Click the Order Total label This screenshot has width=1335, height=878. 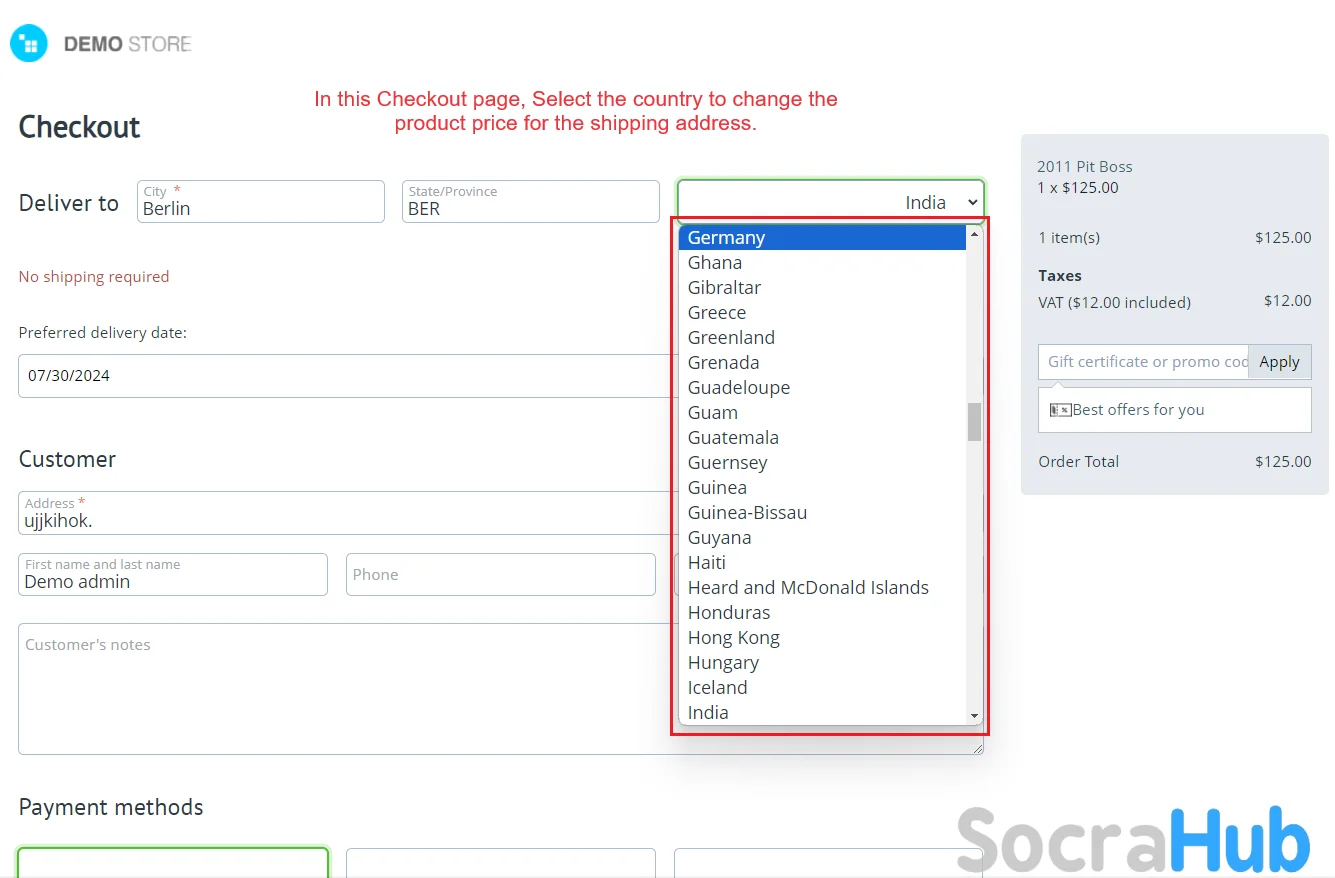point(1079,462)
